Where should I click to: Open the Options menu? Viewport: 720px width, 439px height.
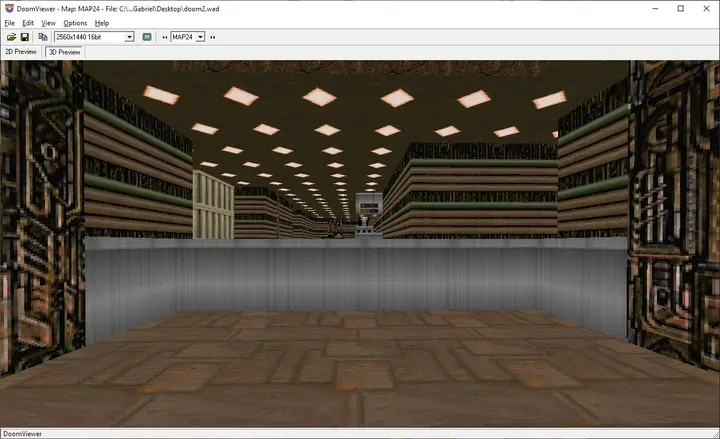coord(75,23)
